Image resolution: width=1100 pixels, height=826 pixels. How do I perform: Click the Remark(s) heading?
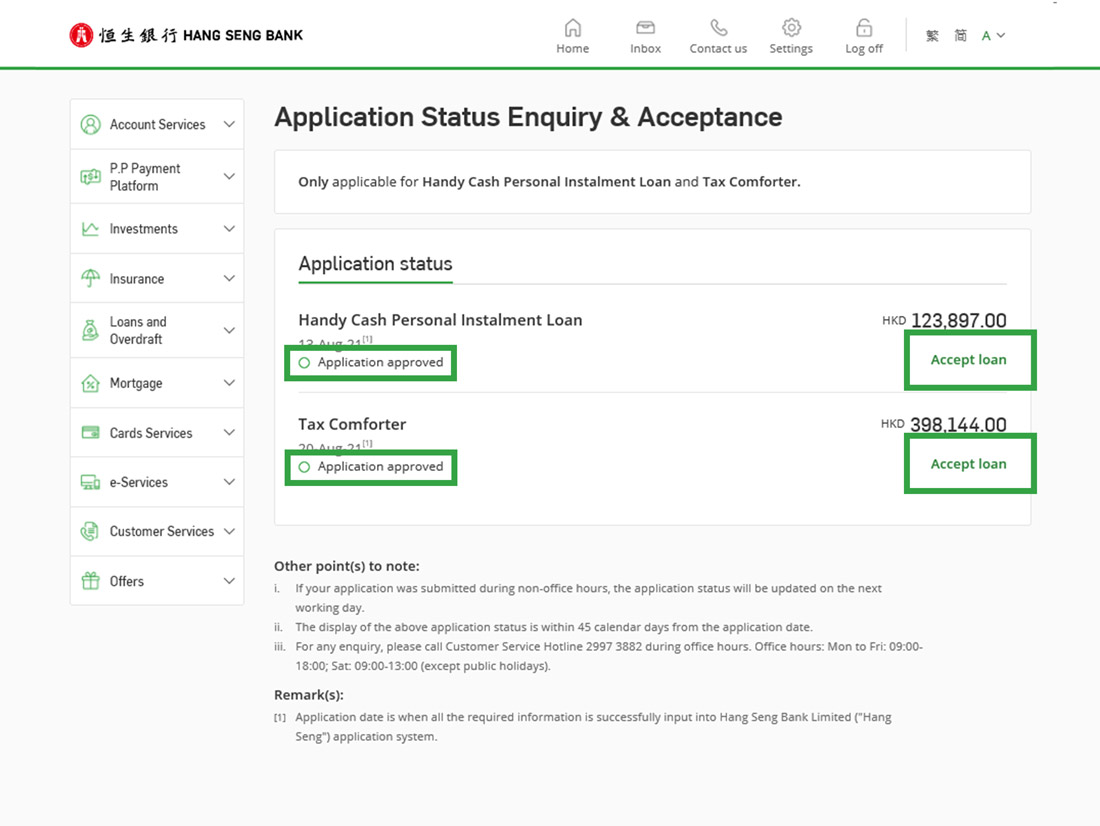(x=309, y=695)
